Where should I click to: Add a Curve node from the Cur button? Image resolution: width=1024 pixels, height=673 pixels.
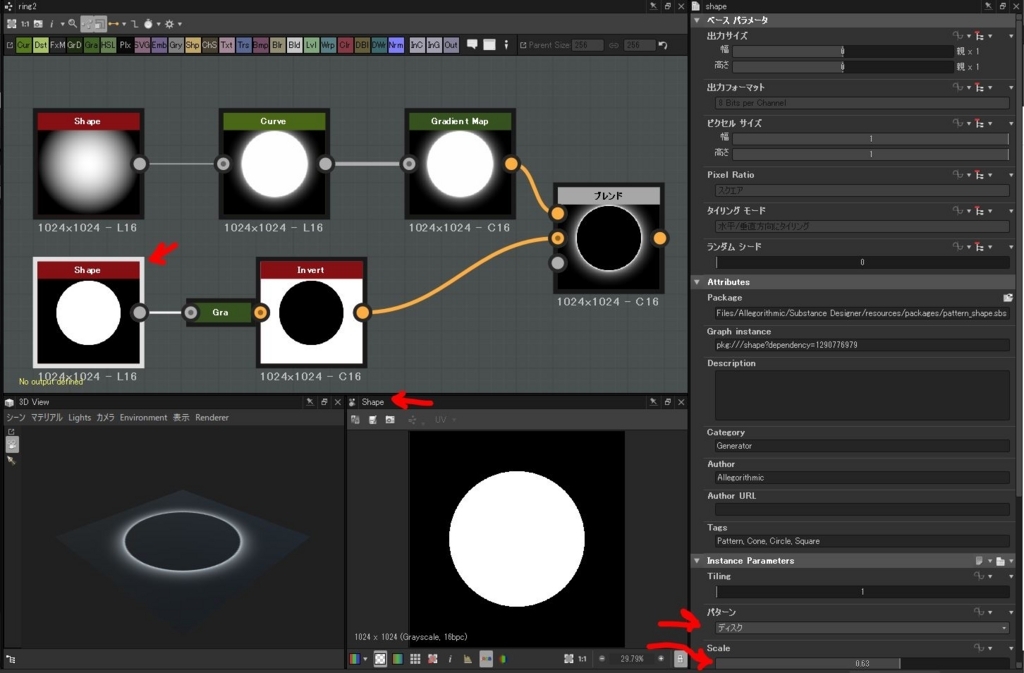click(x=24, y=45)
